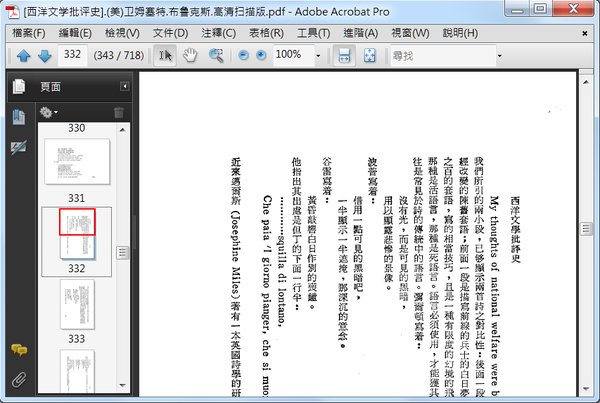
Task: Click the document vertical scrollbar handle
Action: click(x=586, y=229)
